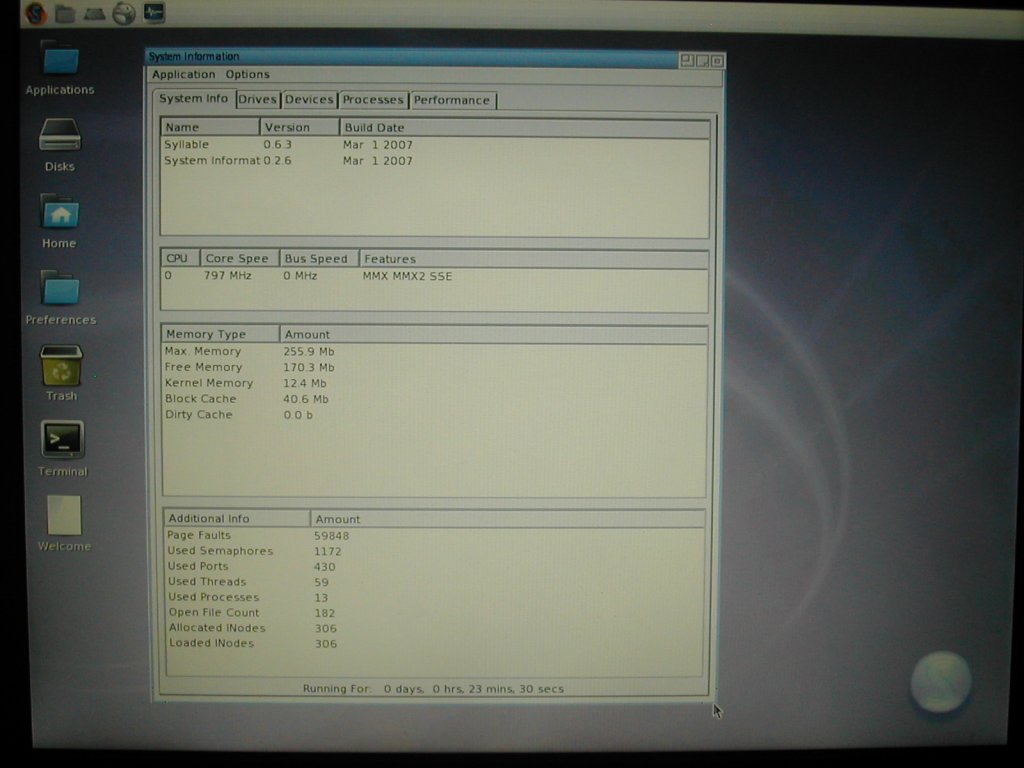Switch to the Drives tab
The height and width of the screenshot is (768, 1024).
257,100
